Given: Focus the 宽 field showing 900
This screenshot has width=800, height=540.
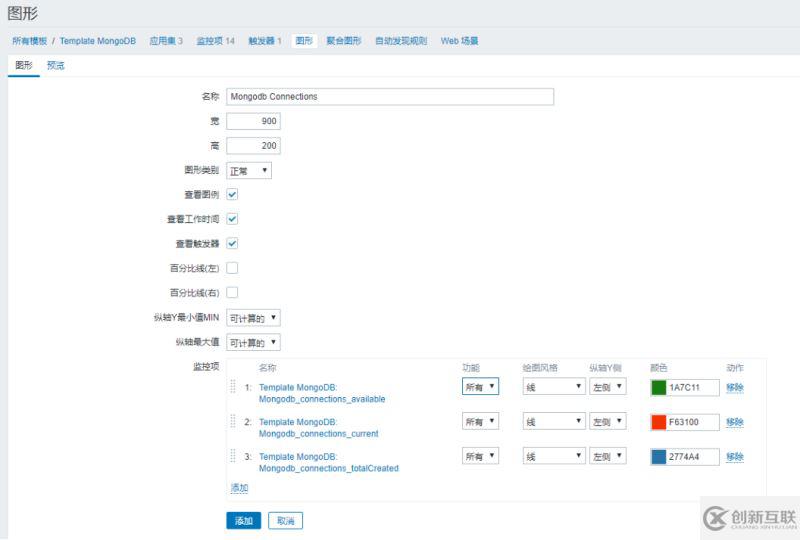Looking at the screenshot, I should click(254, 121).
